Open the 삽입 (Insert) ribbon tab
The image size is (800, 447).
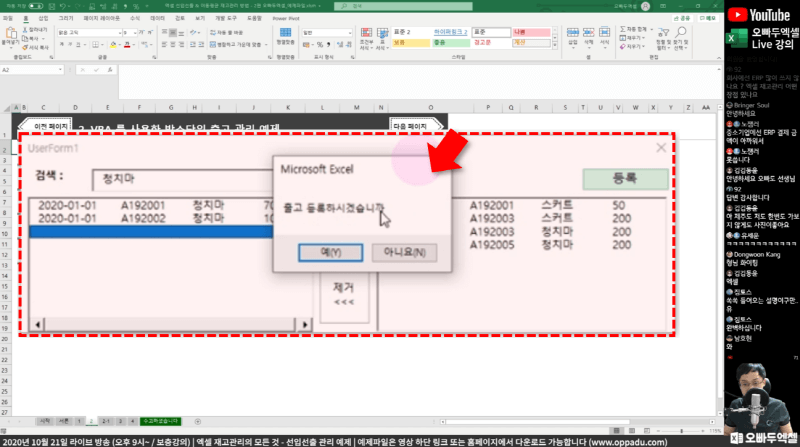[x=42, y=18]
